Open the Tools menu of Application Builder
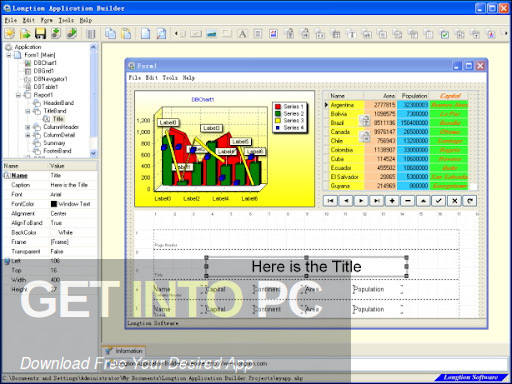This screenshot has height=384, width=512. point(66,20)
